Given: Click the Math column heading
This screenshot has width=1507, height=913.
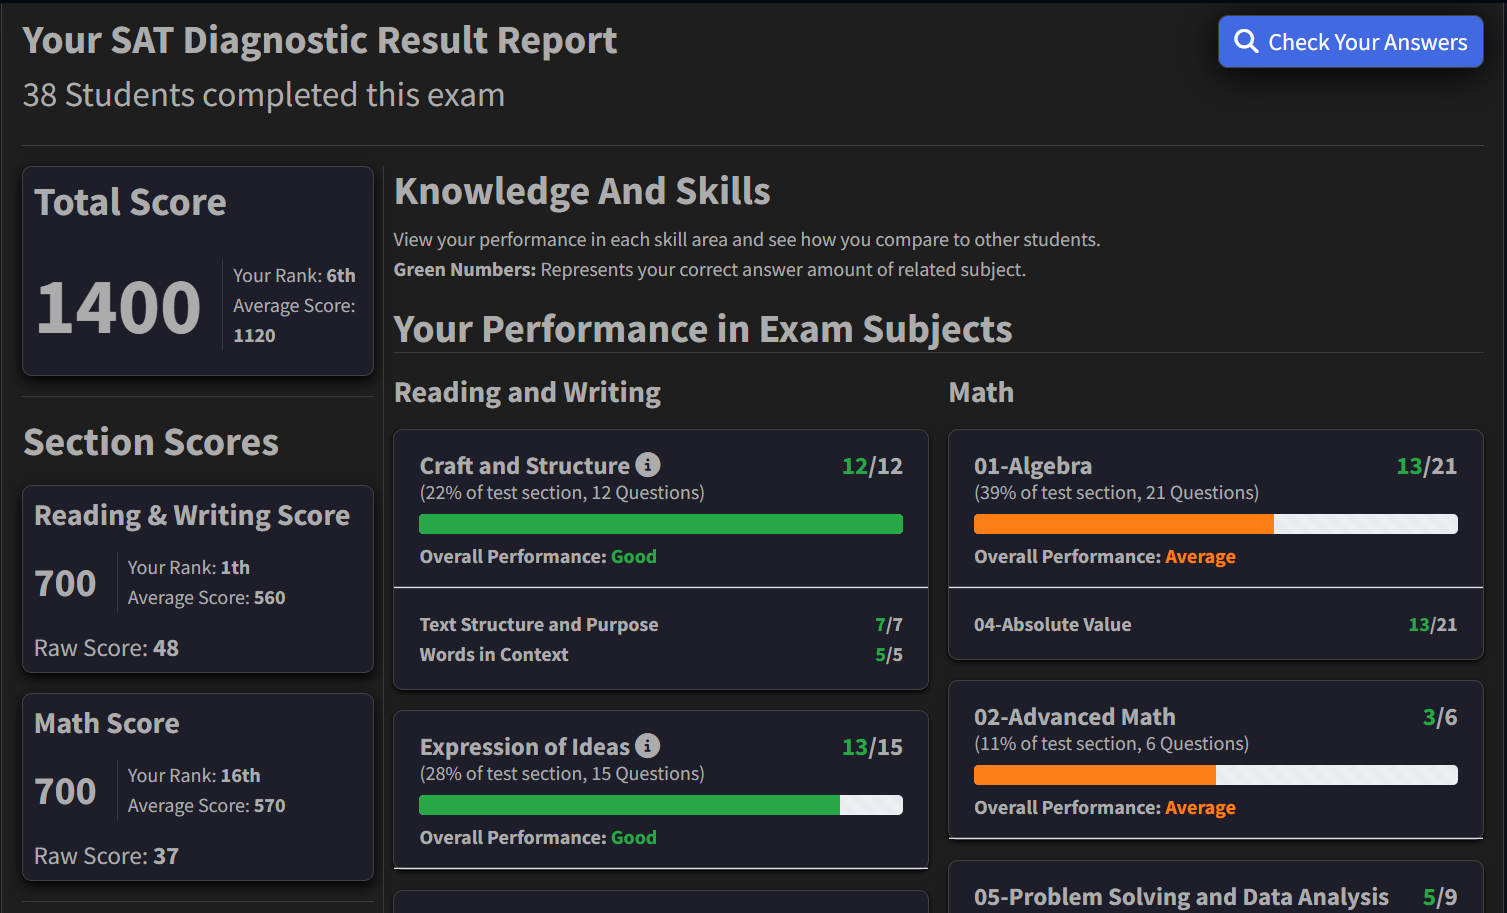Looking at the screenshot, I should 981,393.
